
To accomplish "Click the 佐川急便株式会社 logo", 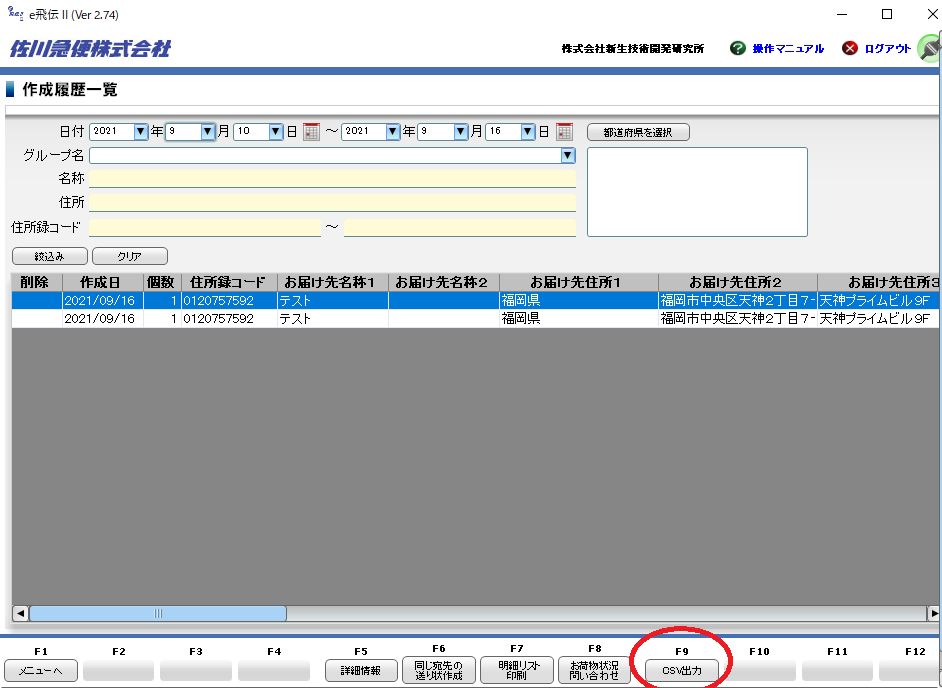I will 90,48.
